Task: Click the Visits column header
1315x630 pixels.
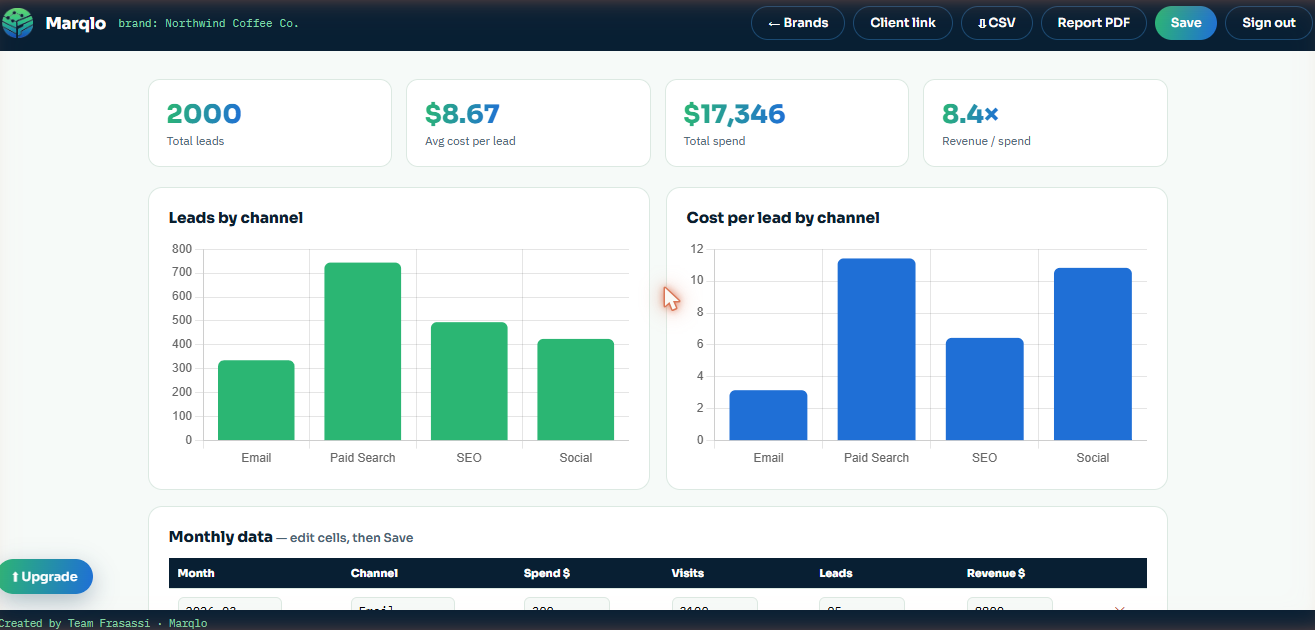Action: [x=688, y=573]
